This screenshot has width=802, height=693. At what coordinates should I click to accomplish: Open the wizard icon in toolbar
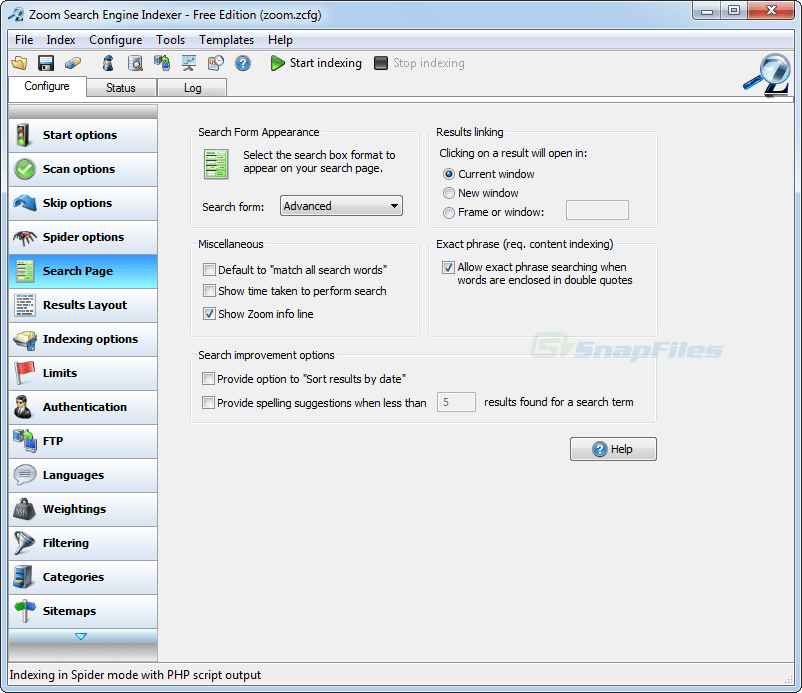tap(108, 63)
